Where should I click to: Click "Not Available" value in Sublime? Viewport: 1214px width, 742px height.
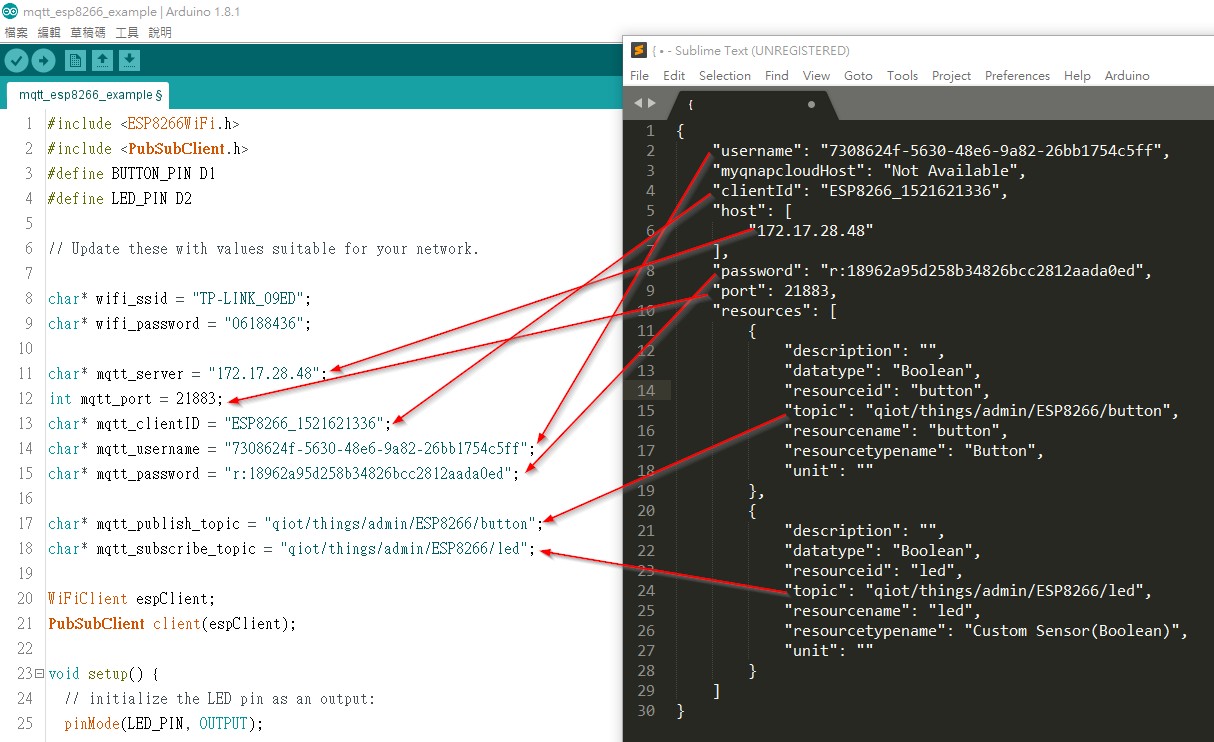pos(949,171)
